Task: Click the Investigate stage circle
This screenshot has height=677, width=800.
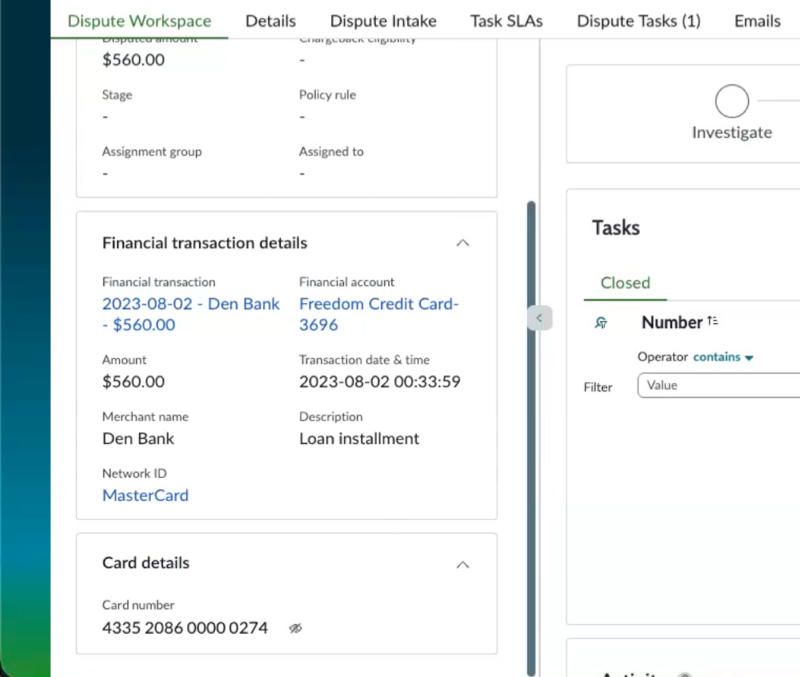Action: pos(732,101)
